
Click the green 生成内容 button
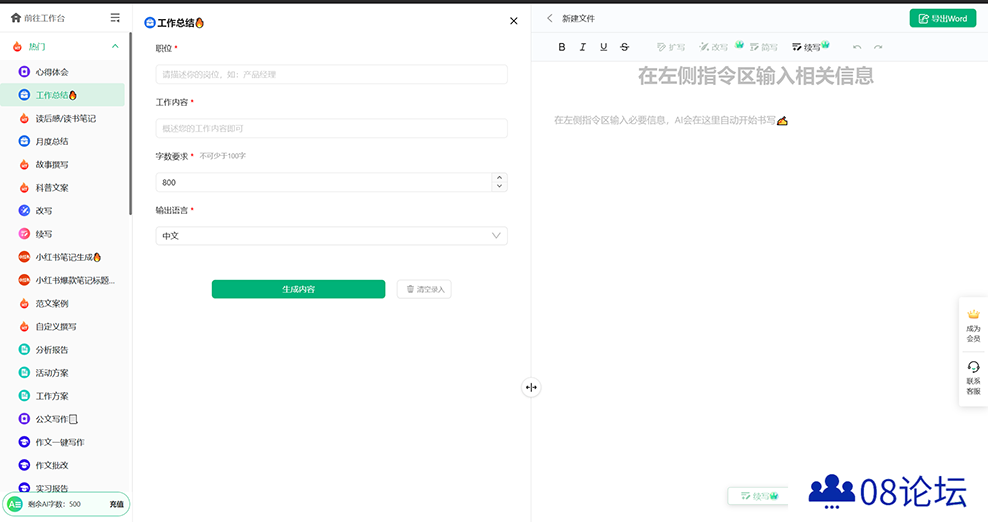pos(298,289)
